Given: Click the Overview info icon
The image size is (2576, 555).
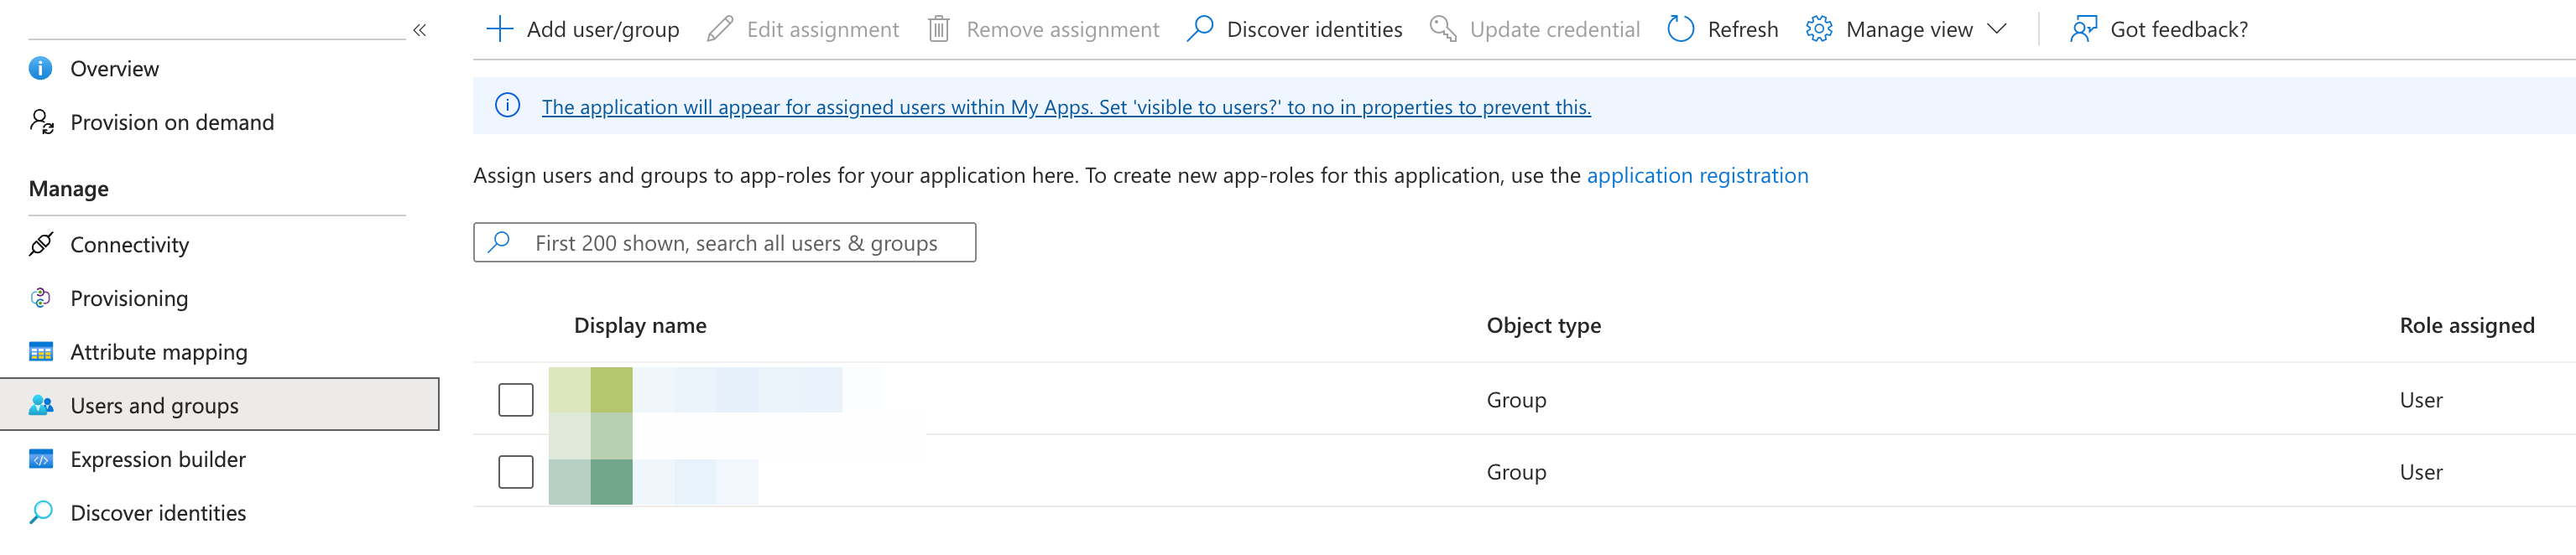Looking at the screenshot, I should [x=41, y=68].
